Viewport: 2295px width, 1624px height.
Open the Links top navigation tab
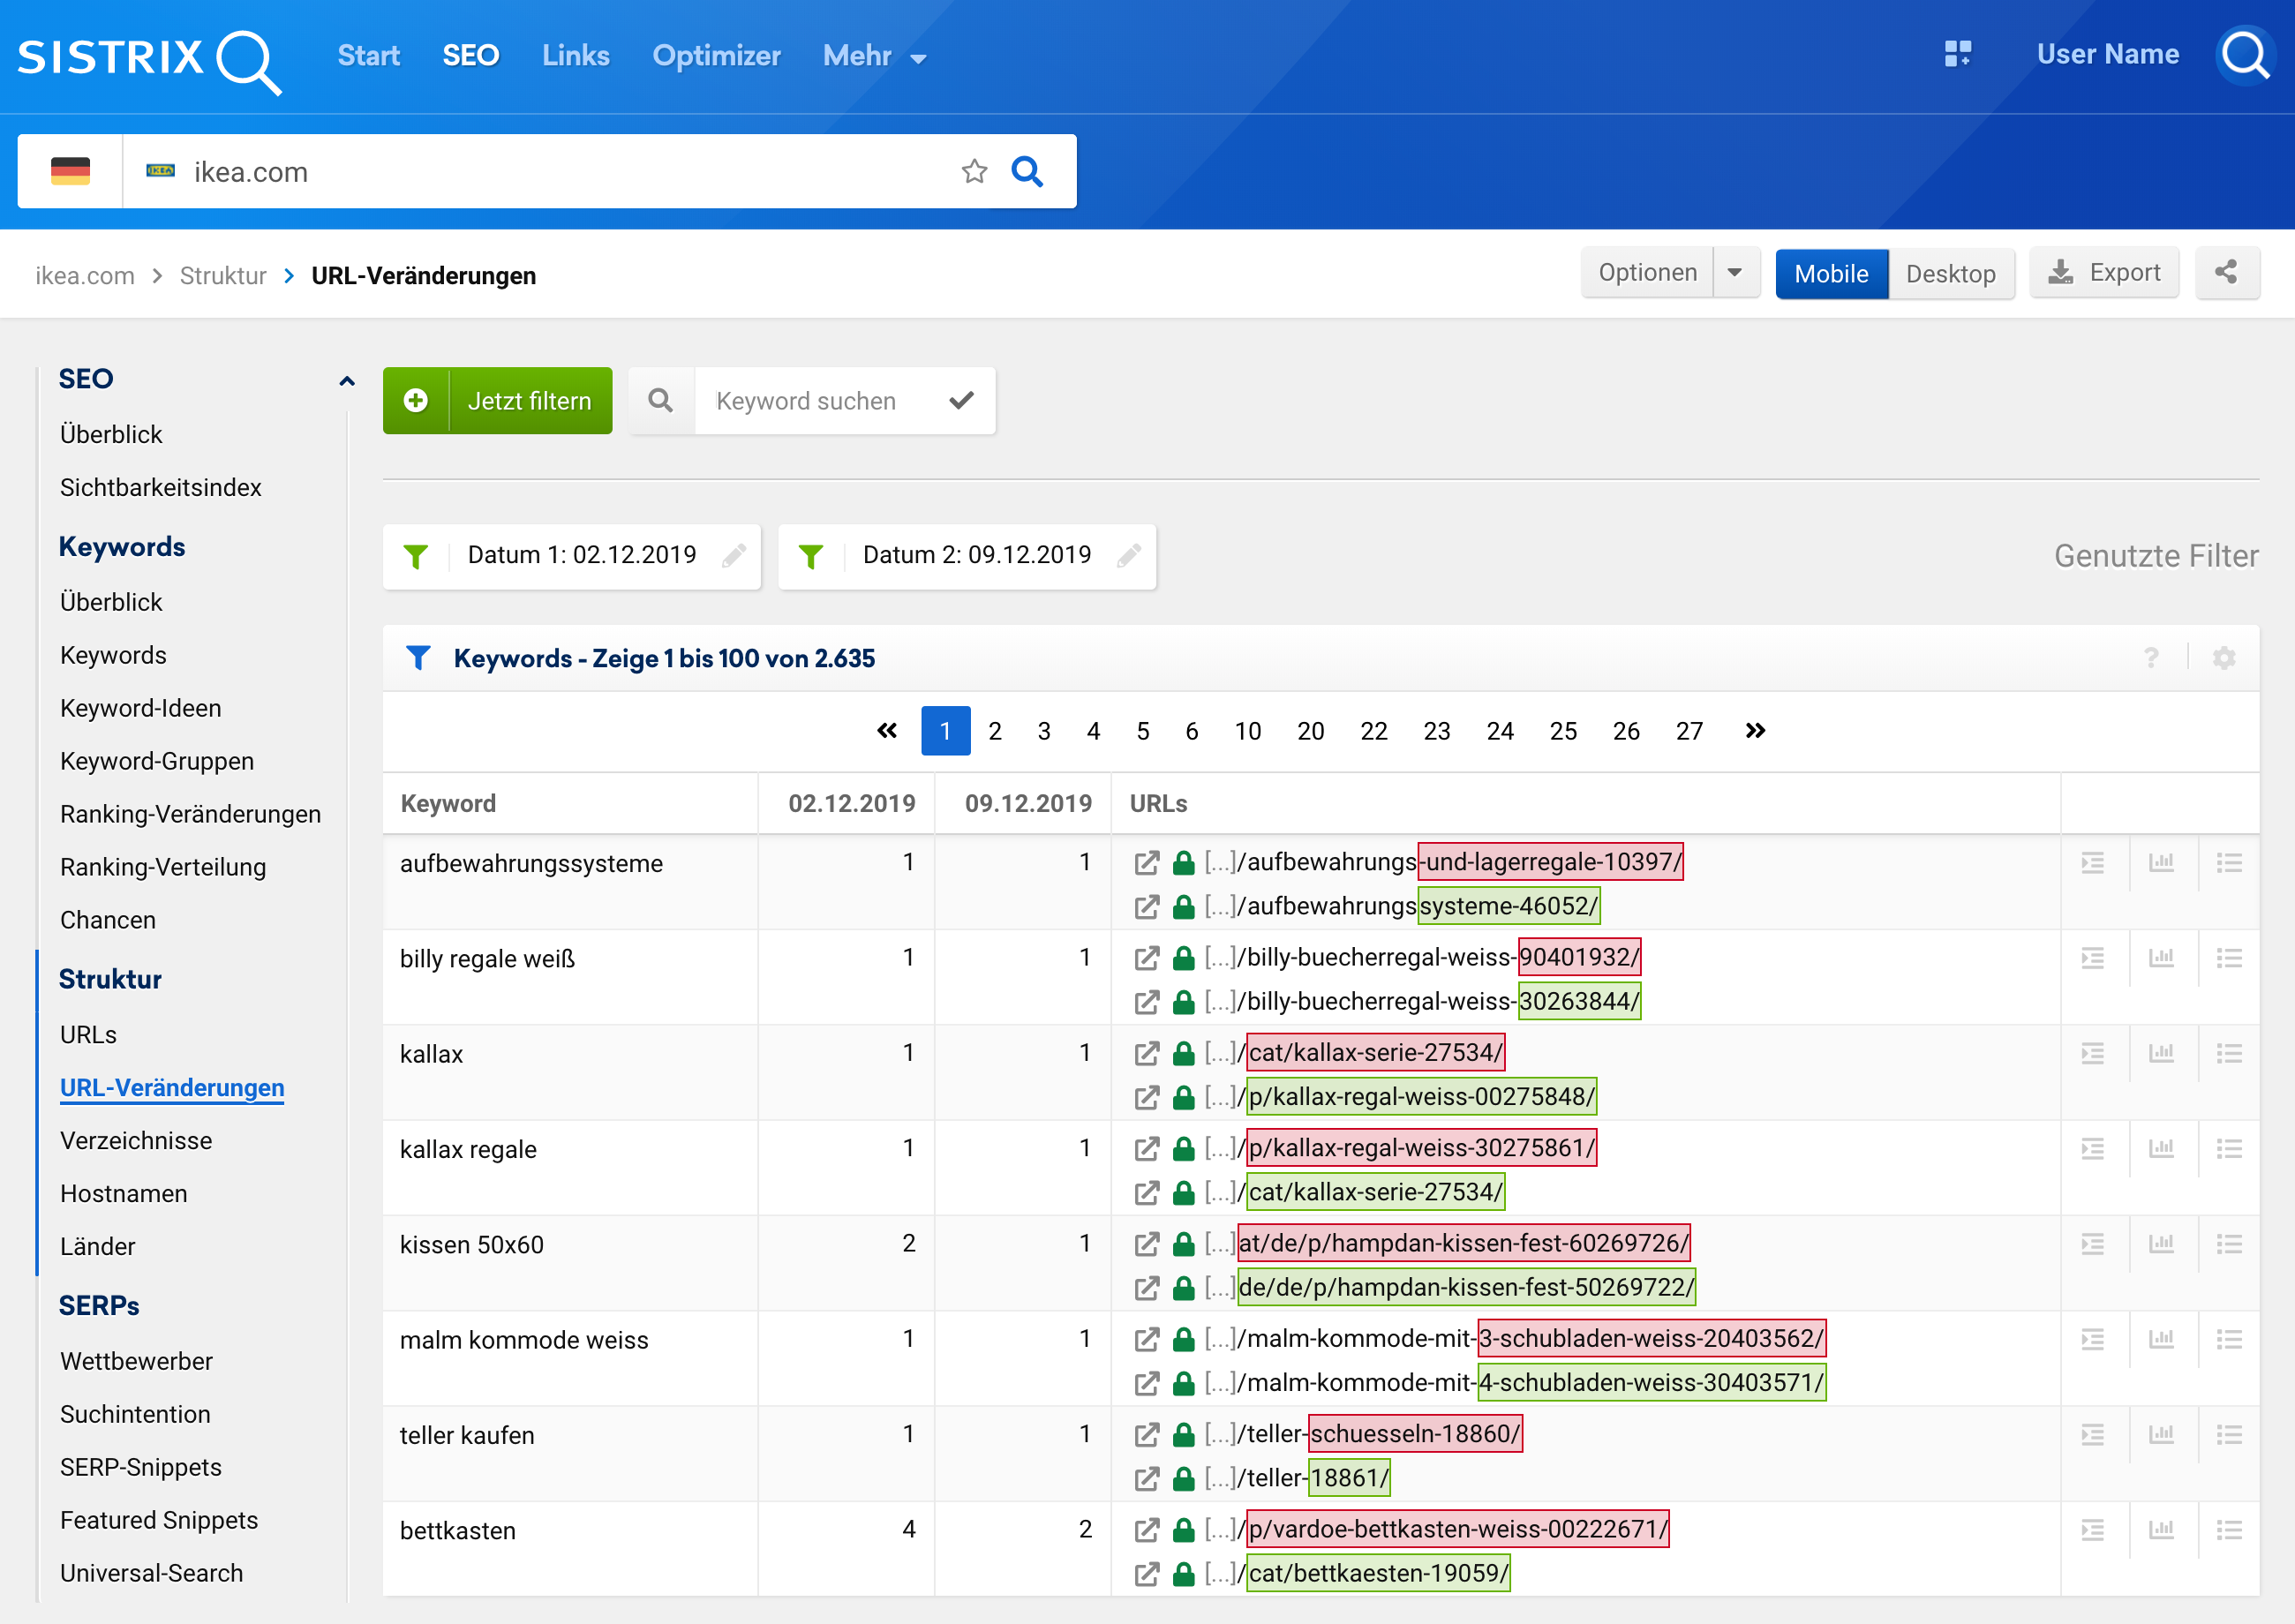pyautogui.click(x=575, y=56)
